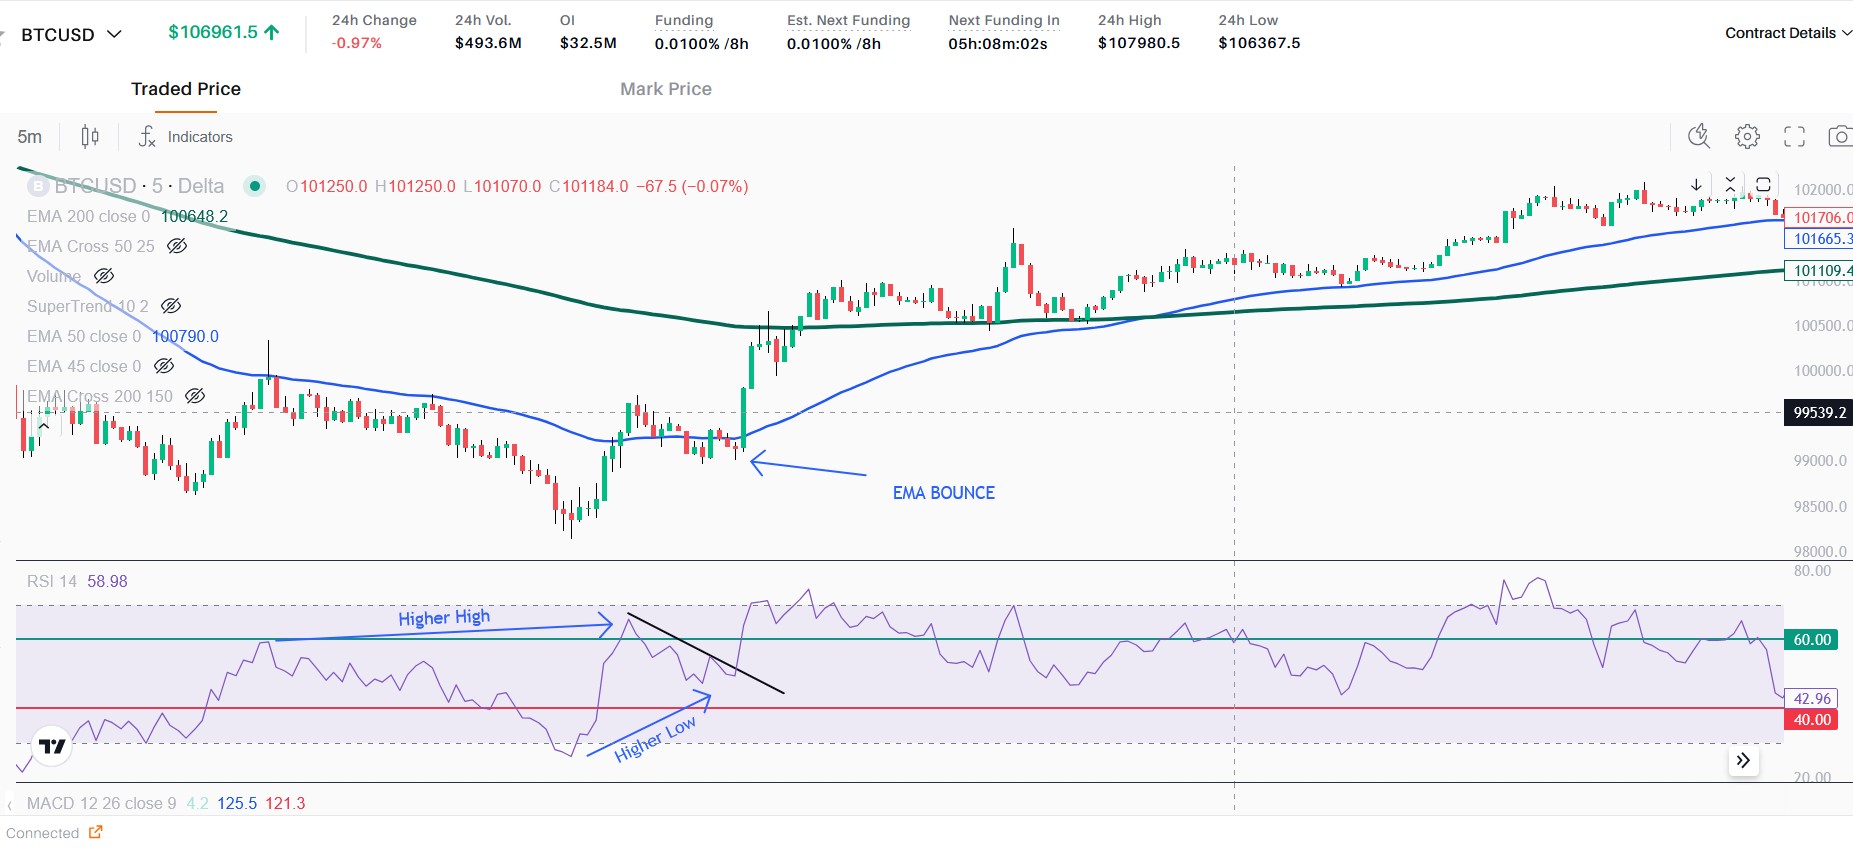Collapse the indicator legend with chevron
Image resolution: width=1853 pixels, height=851 pixels.
(44, 425)
